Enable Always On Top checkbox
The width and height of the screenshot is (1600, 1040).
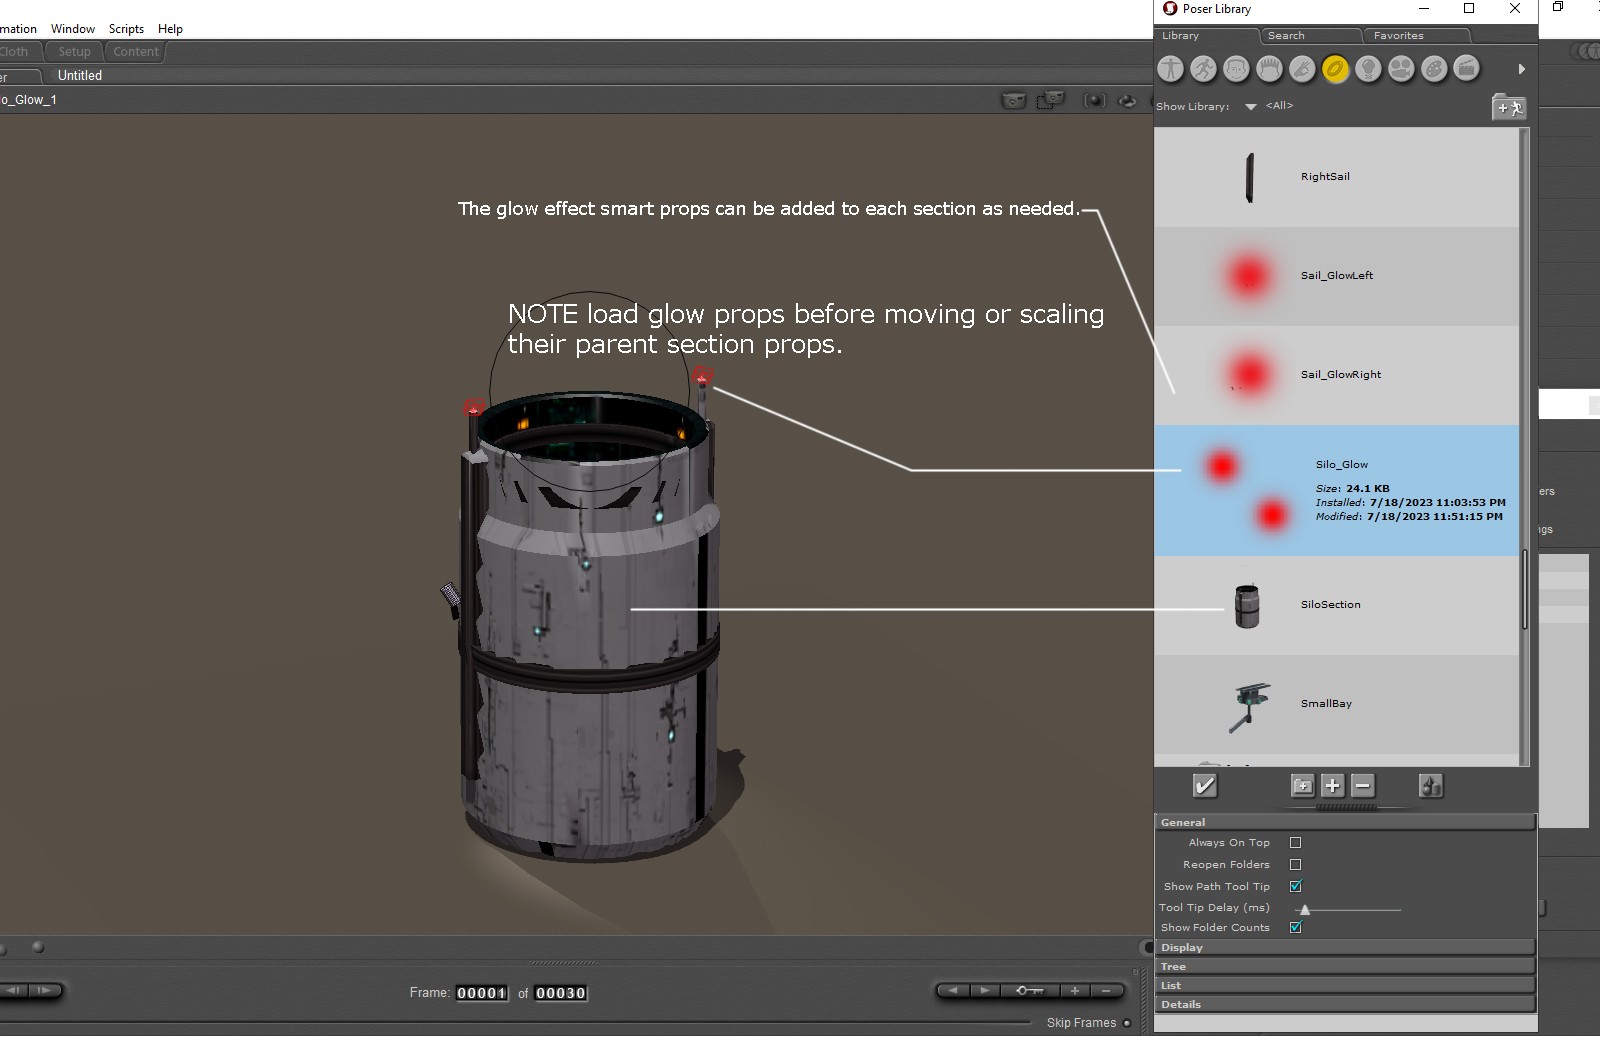tap(1295, 843)
